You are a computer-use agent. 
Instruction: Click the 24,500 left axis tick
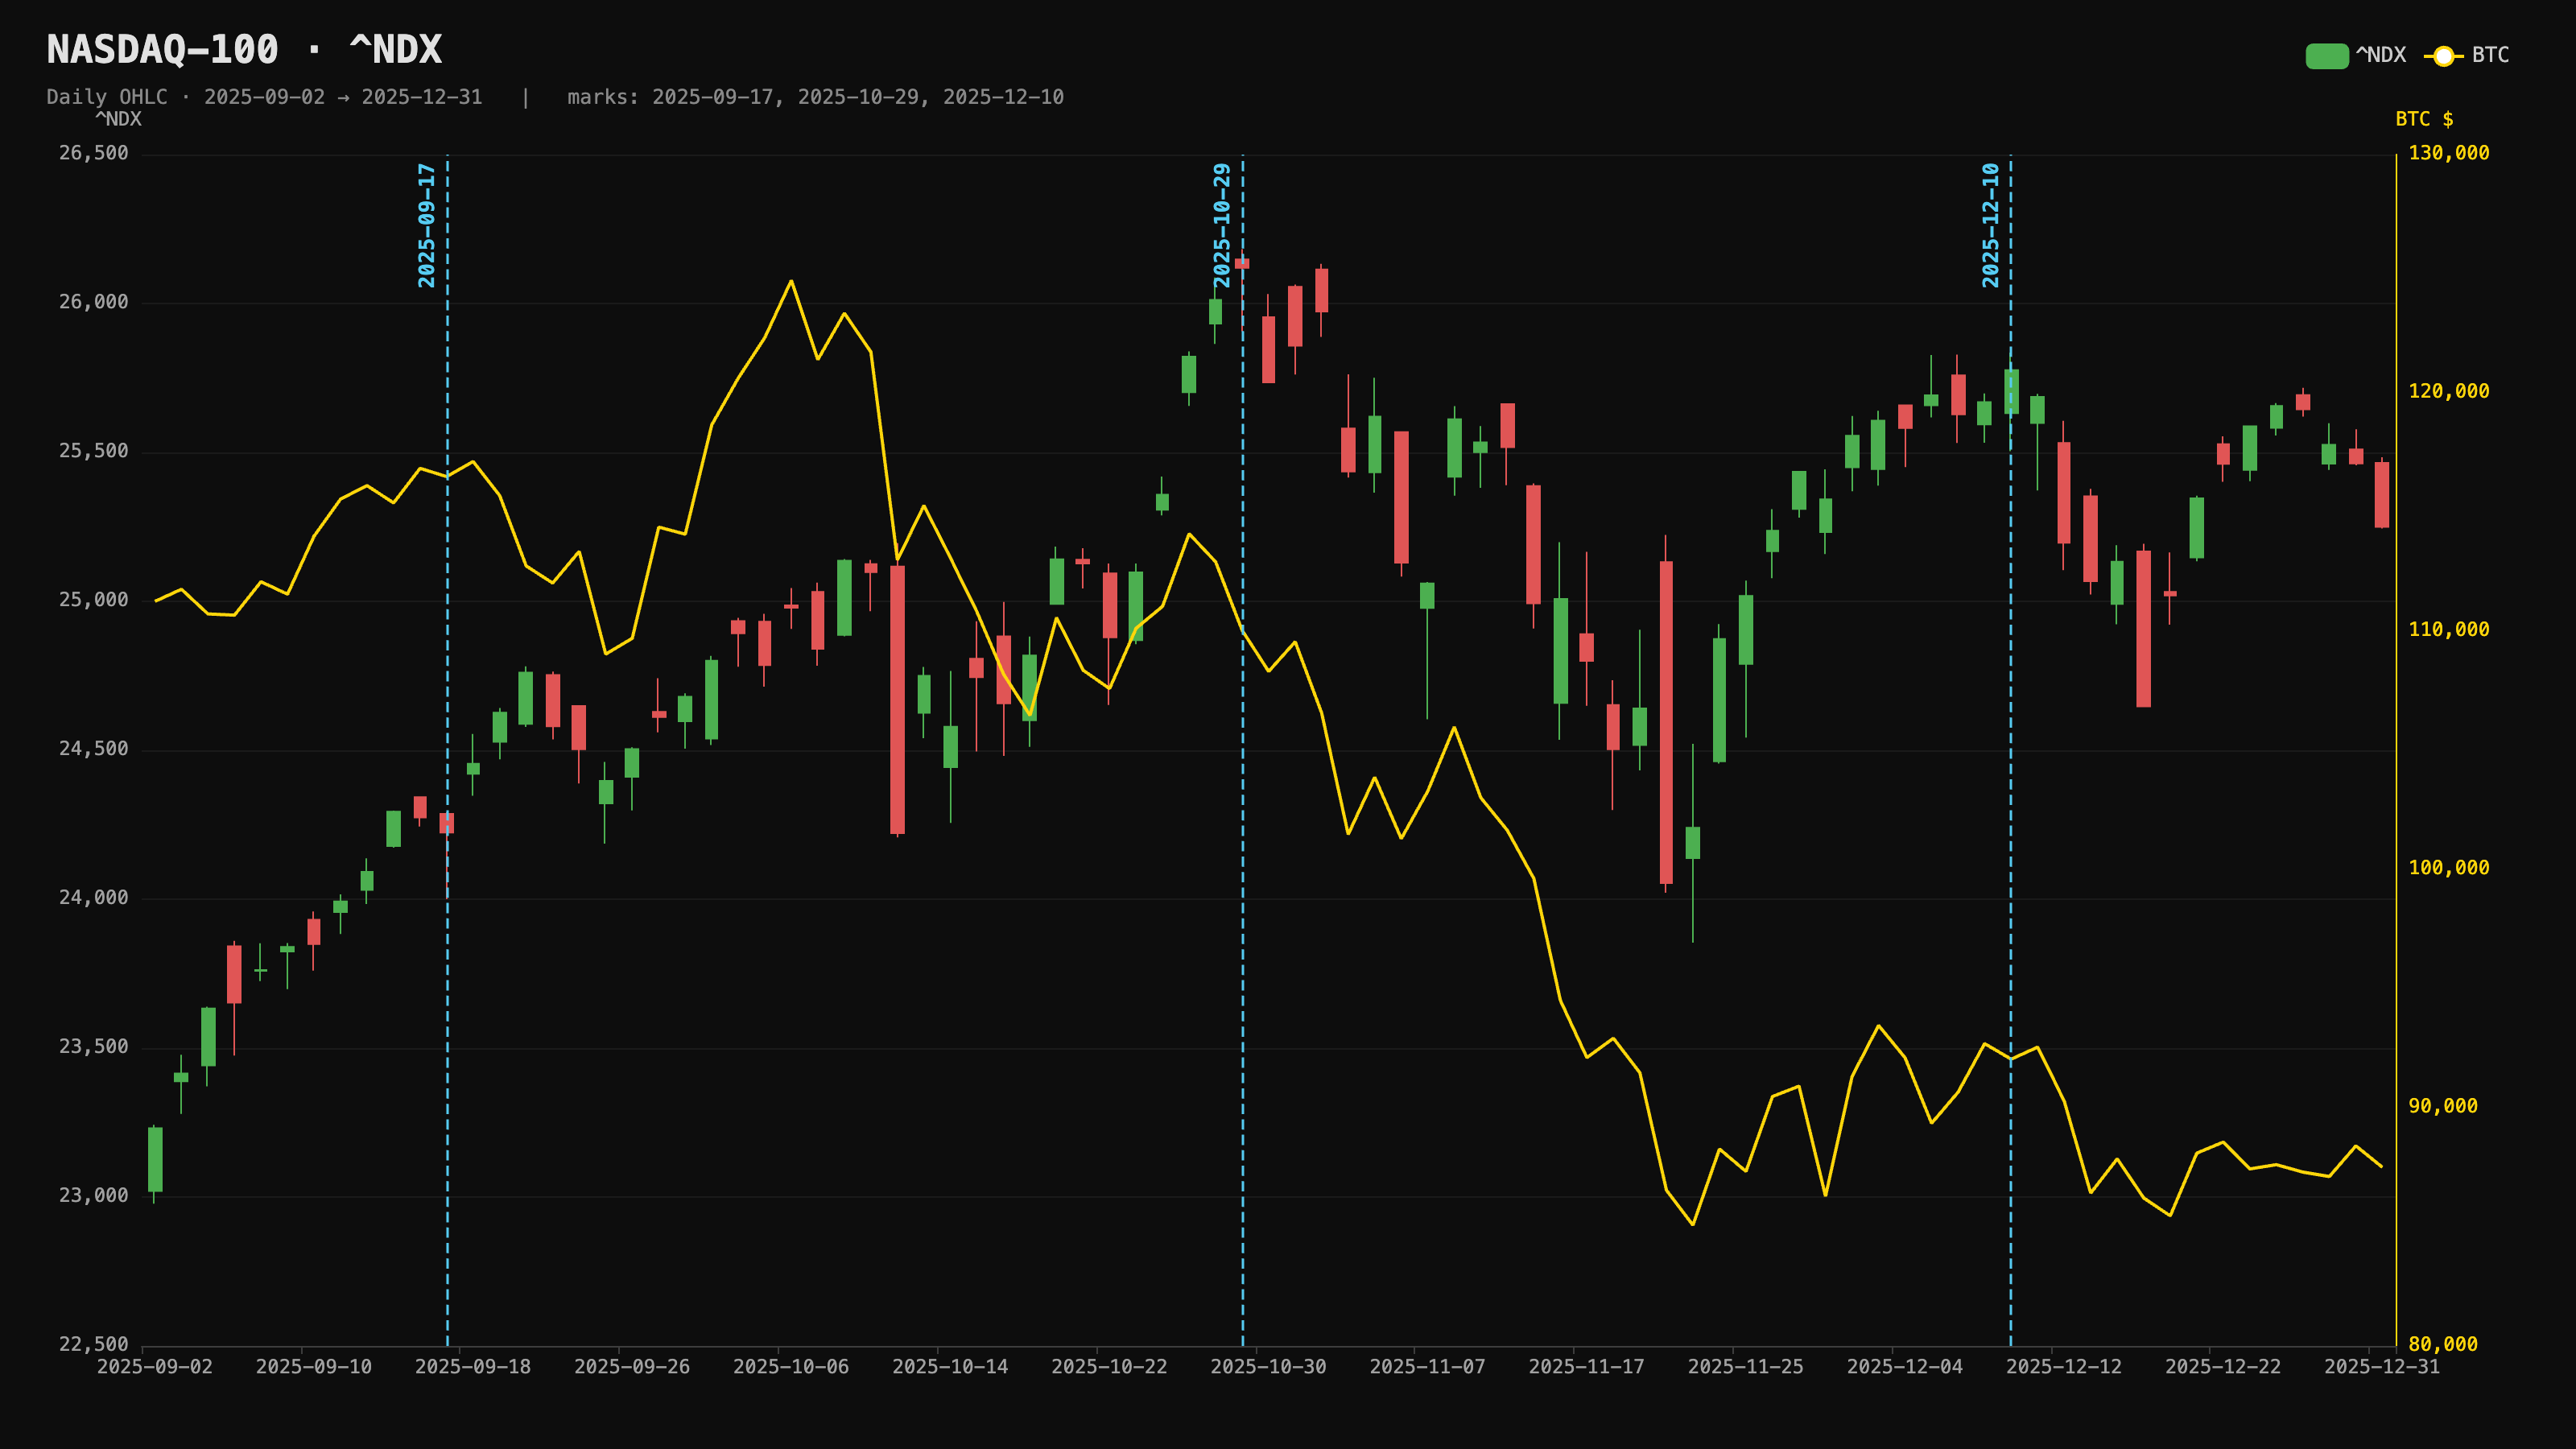94,749
